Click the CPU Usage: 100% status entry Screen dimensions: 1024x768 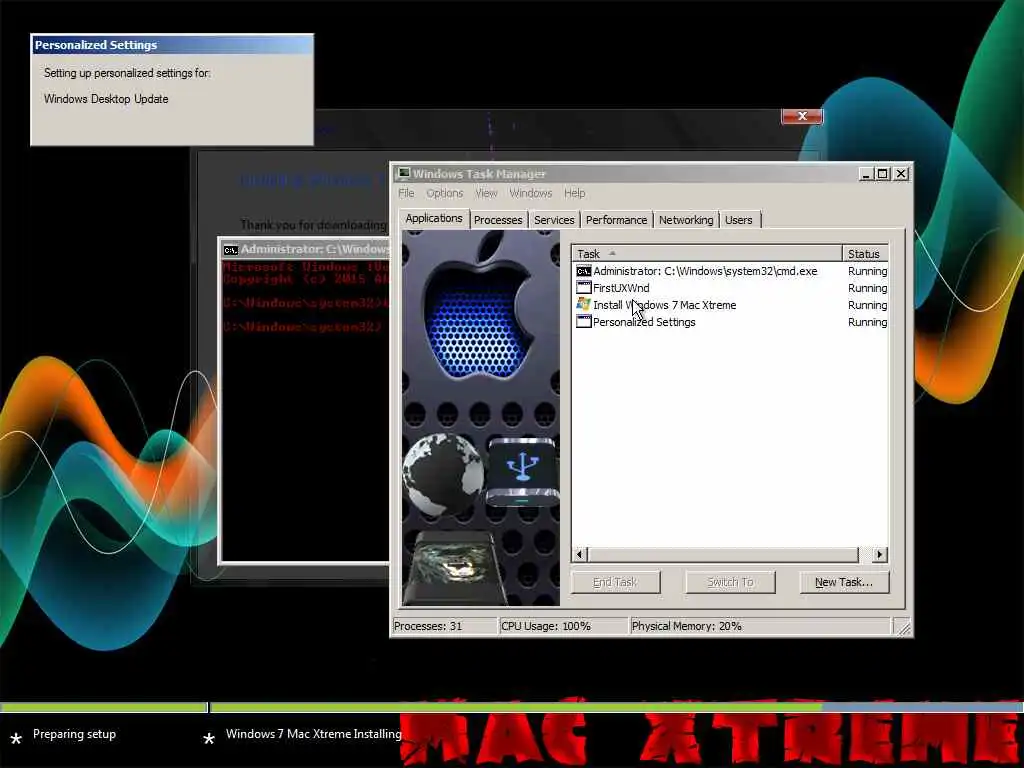pyautogui.click(x=563, y=626)
